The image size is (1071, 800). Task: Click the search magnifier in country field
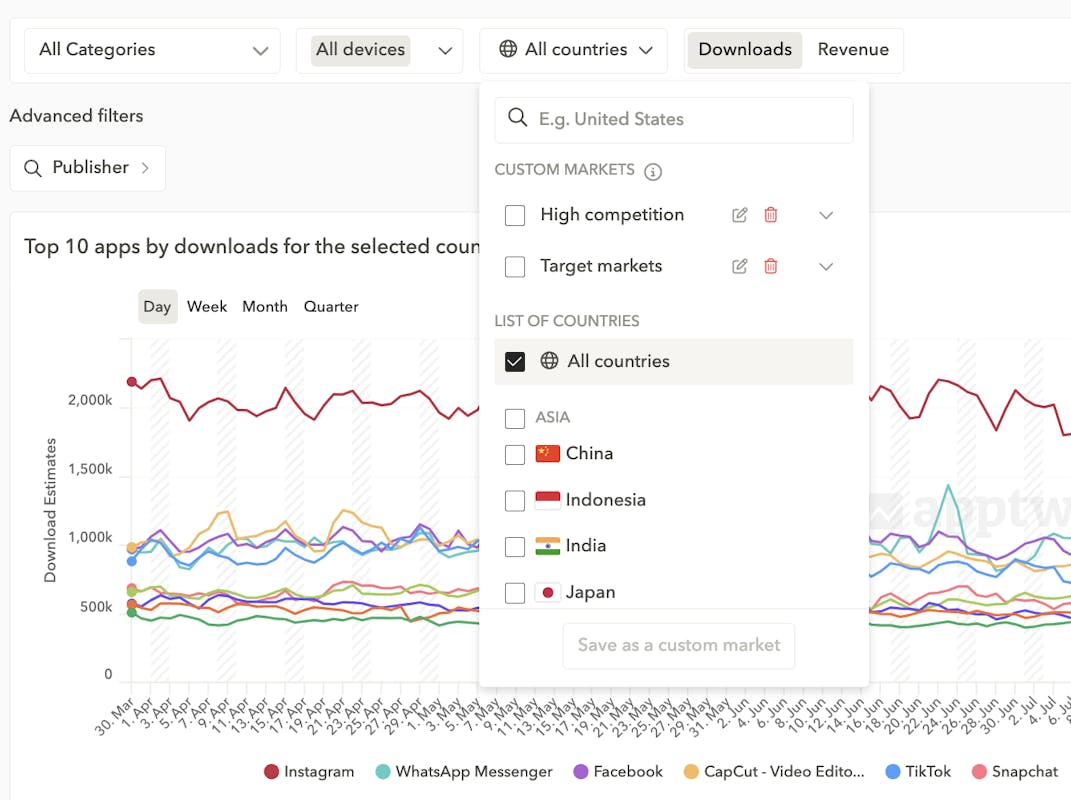click(x=518, y=118)
